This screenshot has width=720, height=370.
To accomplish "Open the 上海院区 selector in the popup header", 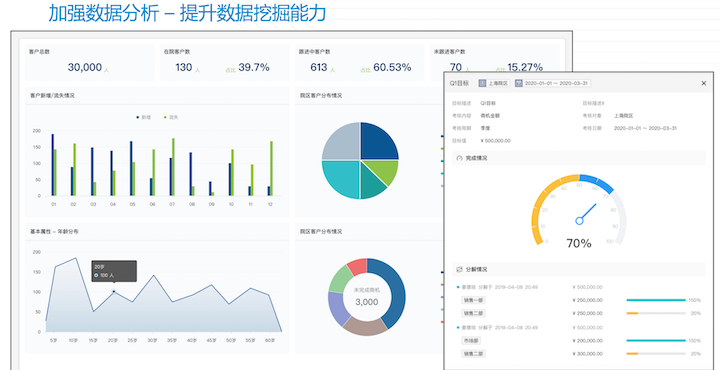I will (x=494, y=83).
